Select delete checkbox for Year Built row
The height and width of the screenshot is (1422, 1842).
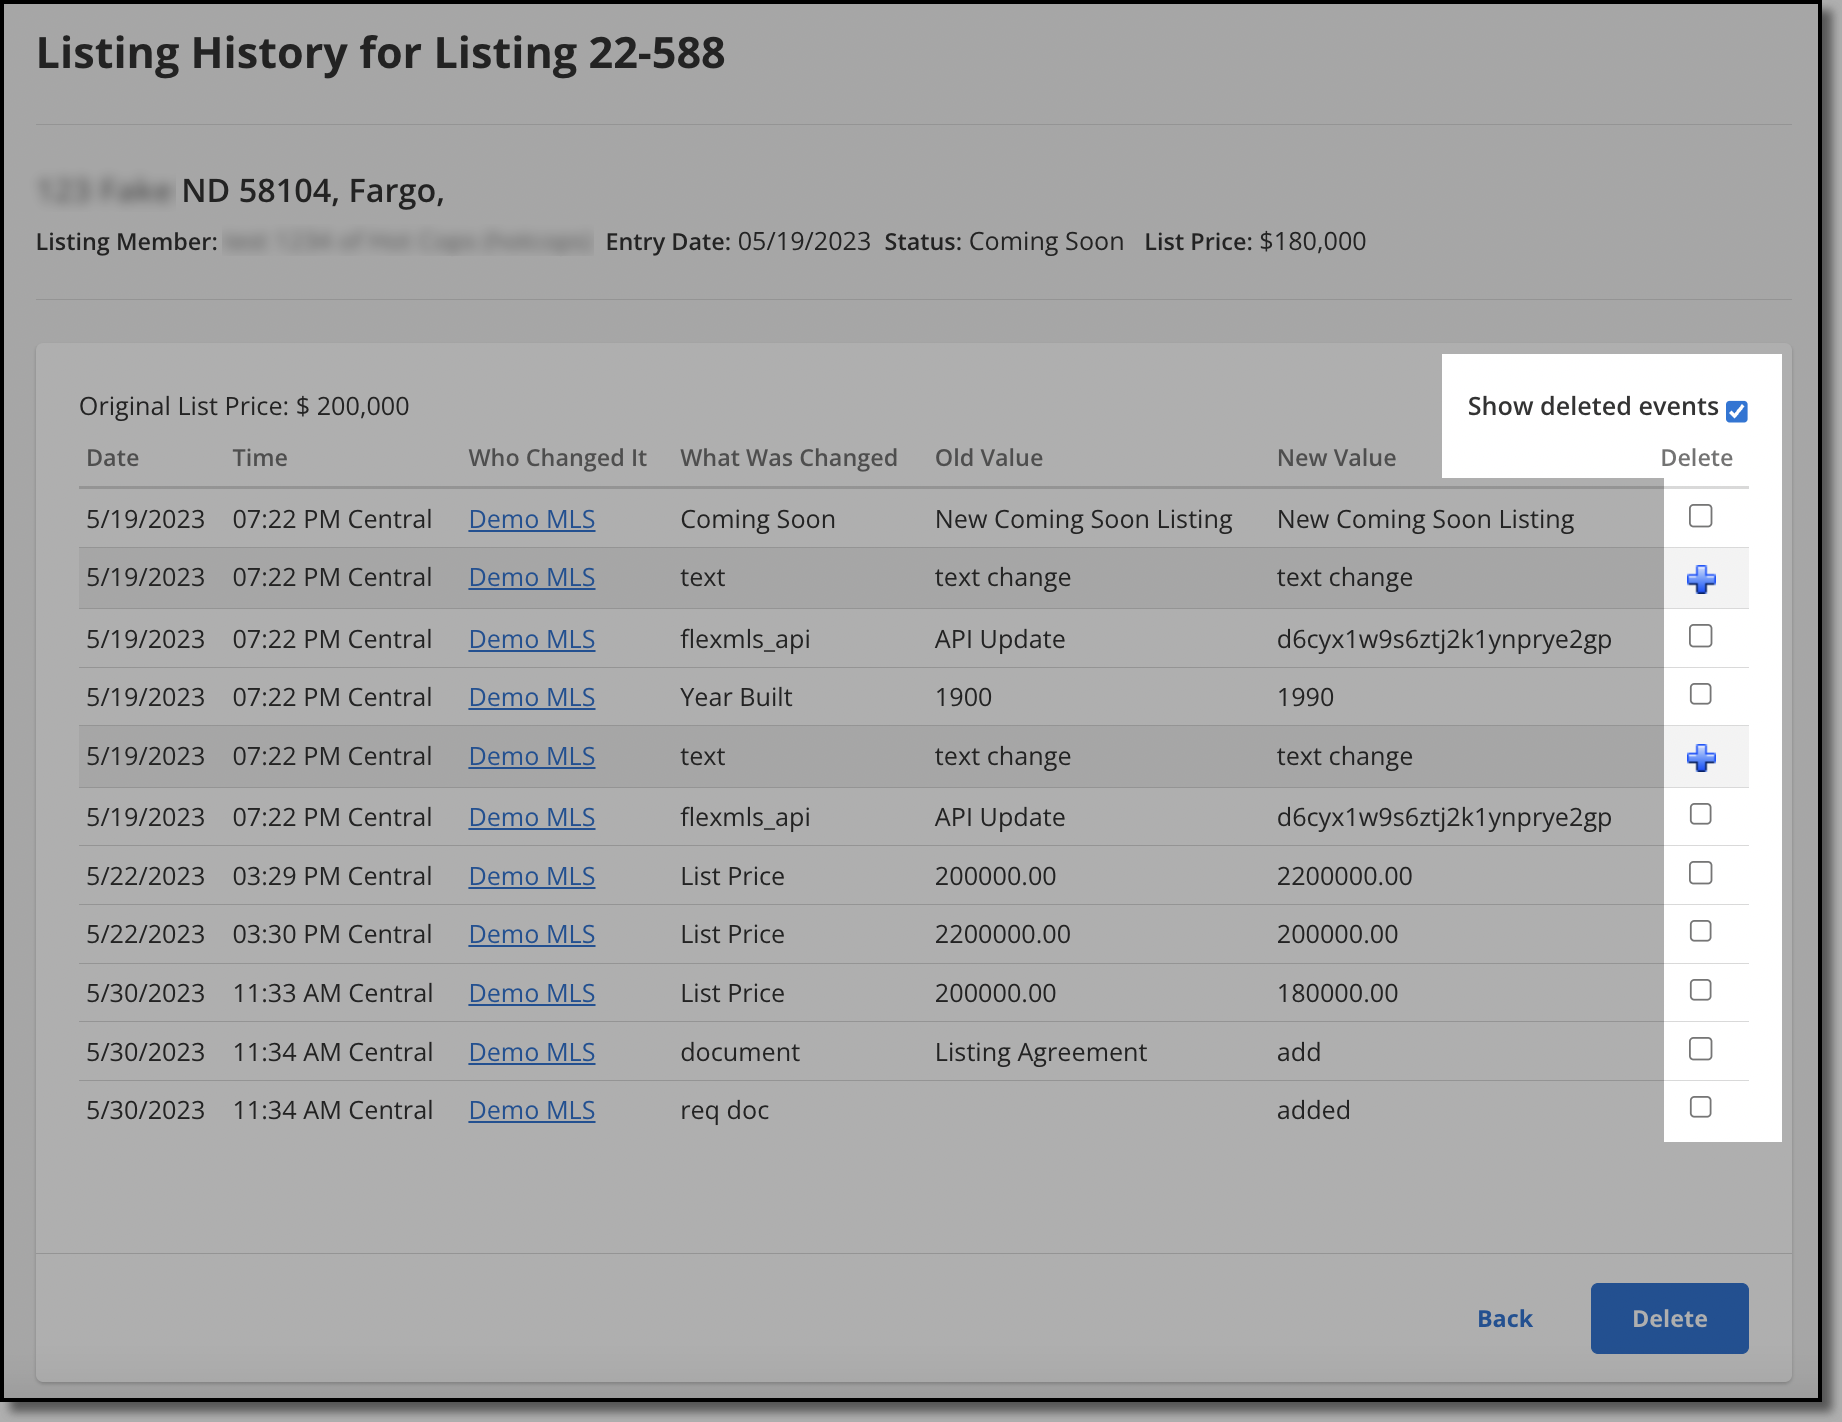[x=1700, y=694]
